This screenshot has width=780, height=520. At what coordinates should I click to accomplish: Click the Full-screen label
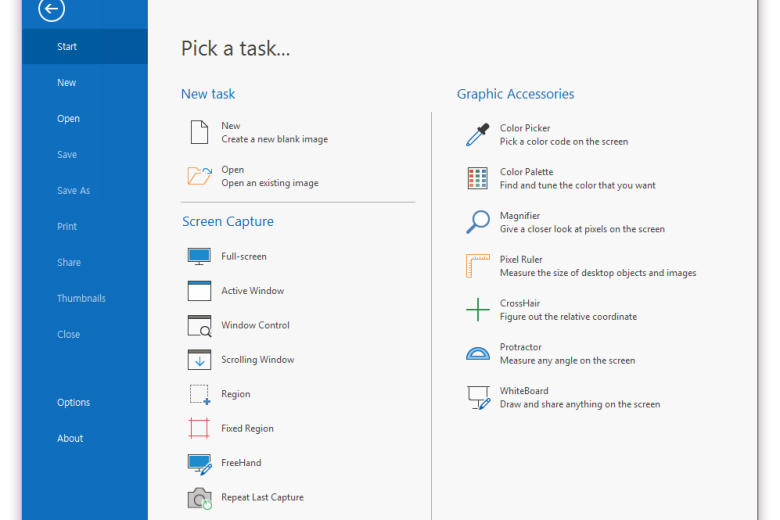(244, 257)
